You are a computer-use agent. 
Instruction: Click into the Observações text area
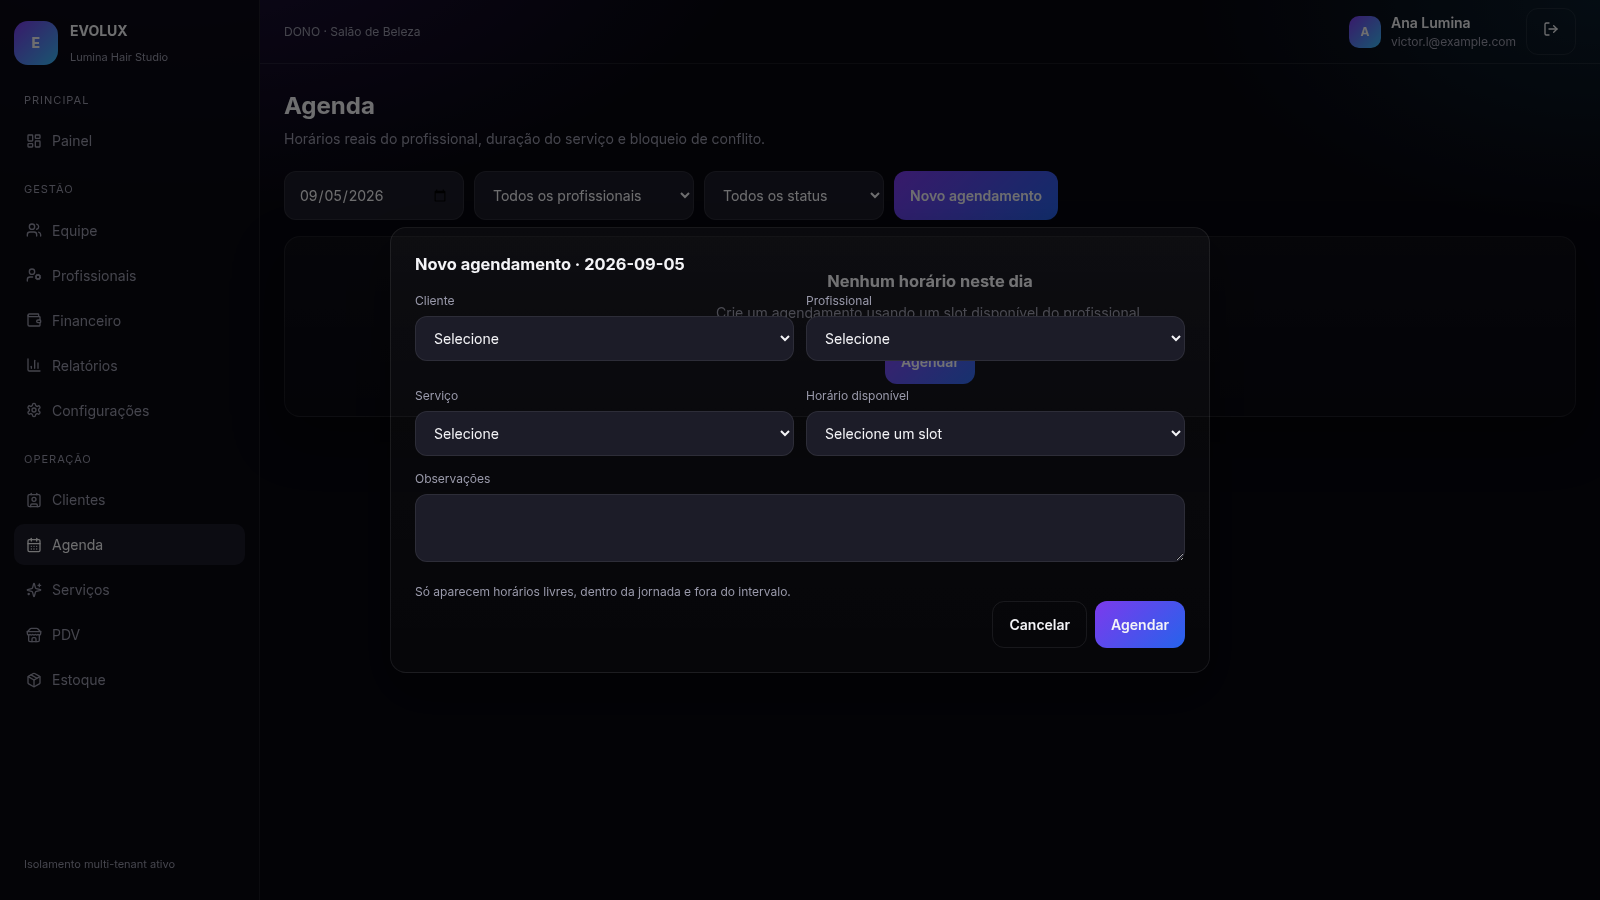point(800,528)
